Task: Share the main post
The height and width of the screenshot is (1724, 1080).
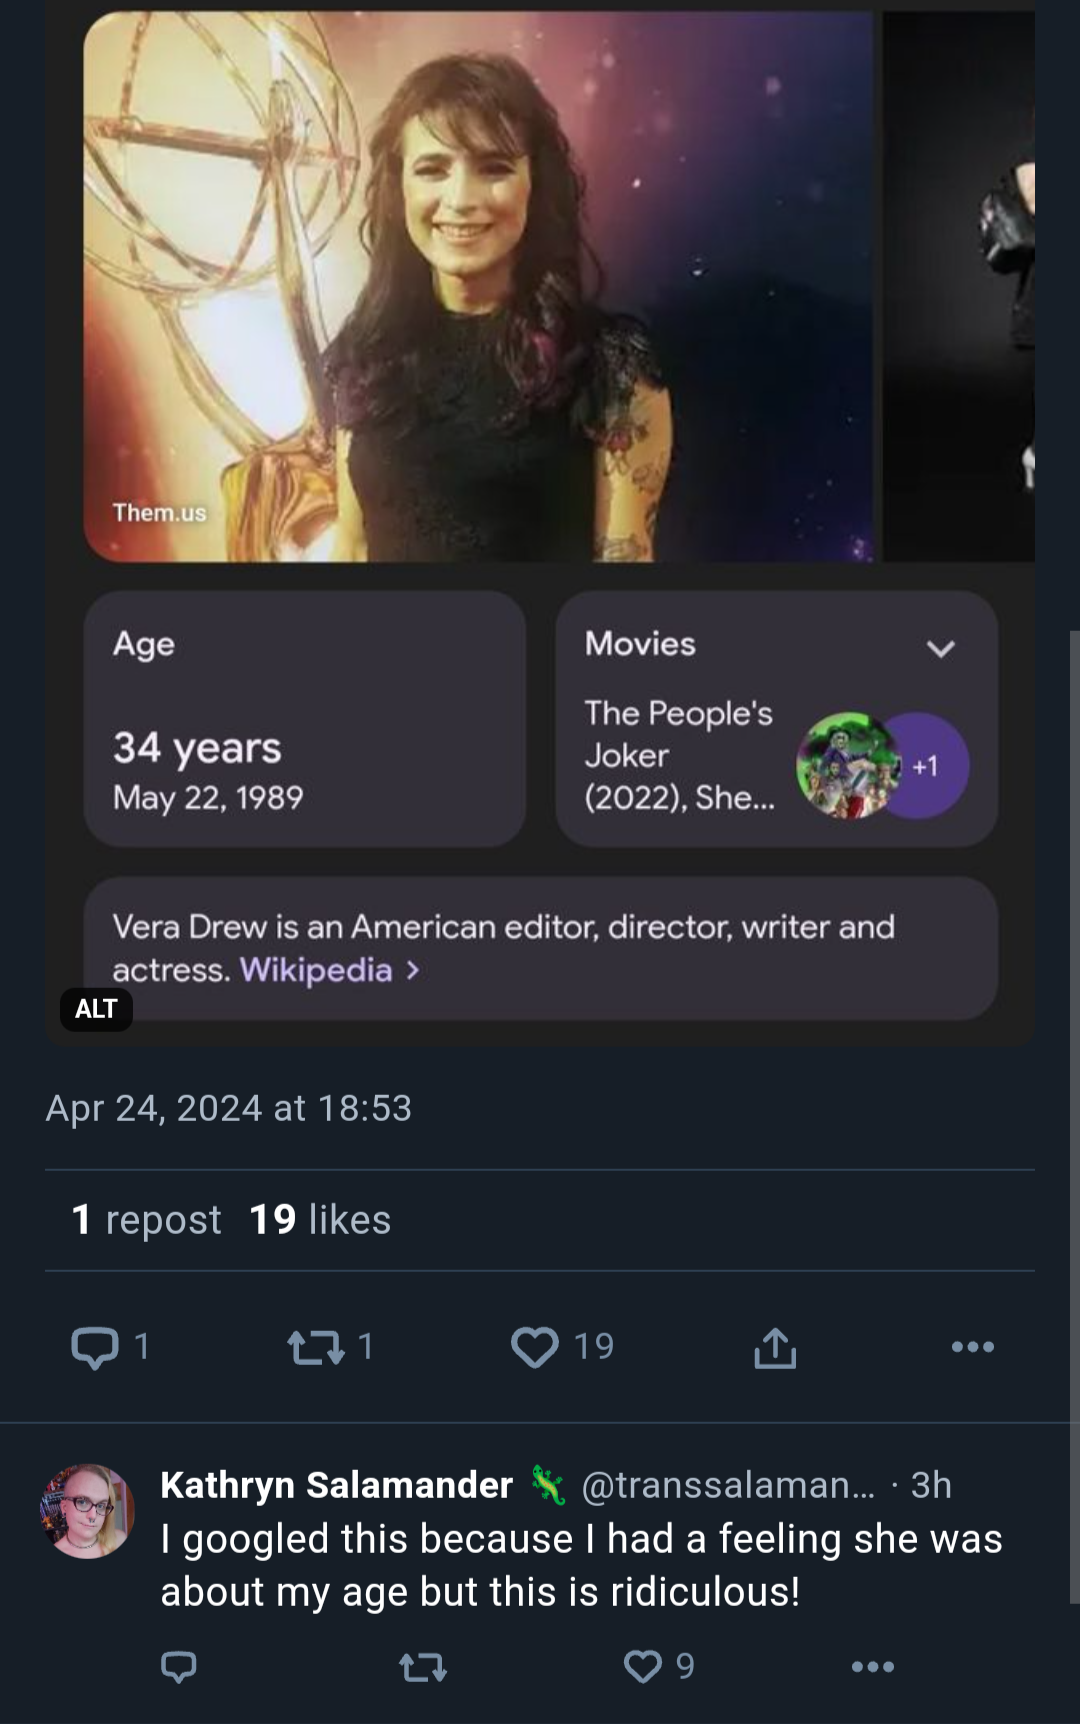Action: click(775, 1347)
